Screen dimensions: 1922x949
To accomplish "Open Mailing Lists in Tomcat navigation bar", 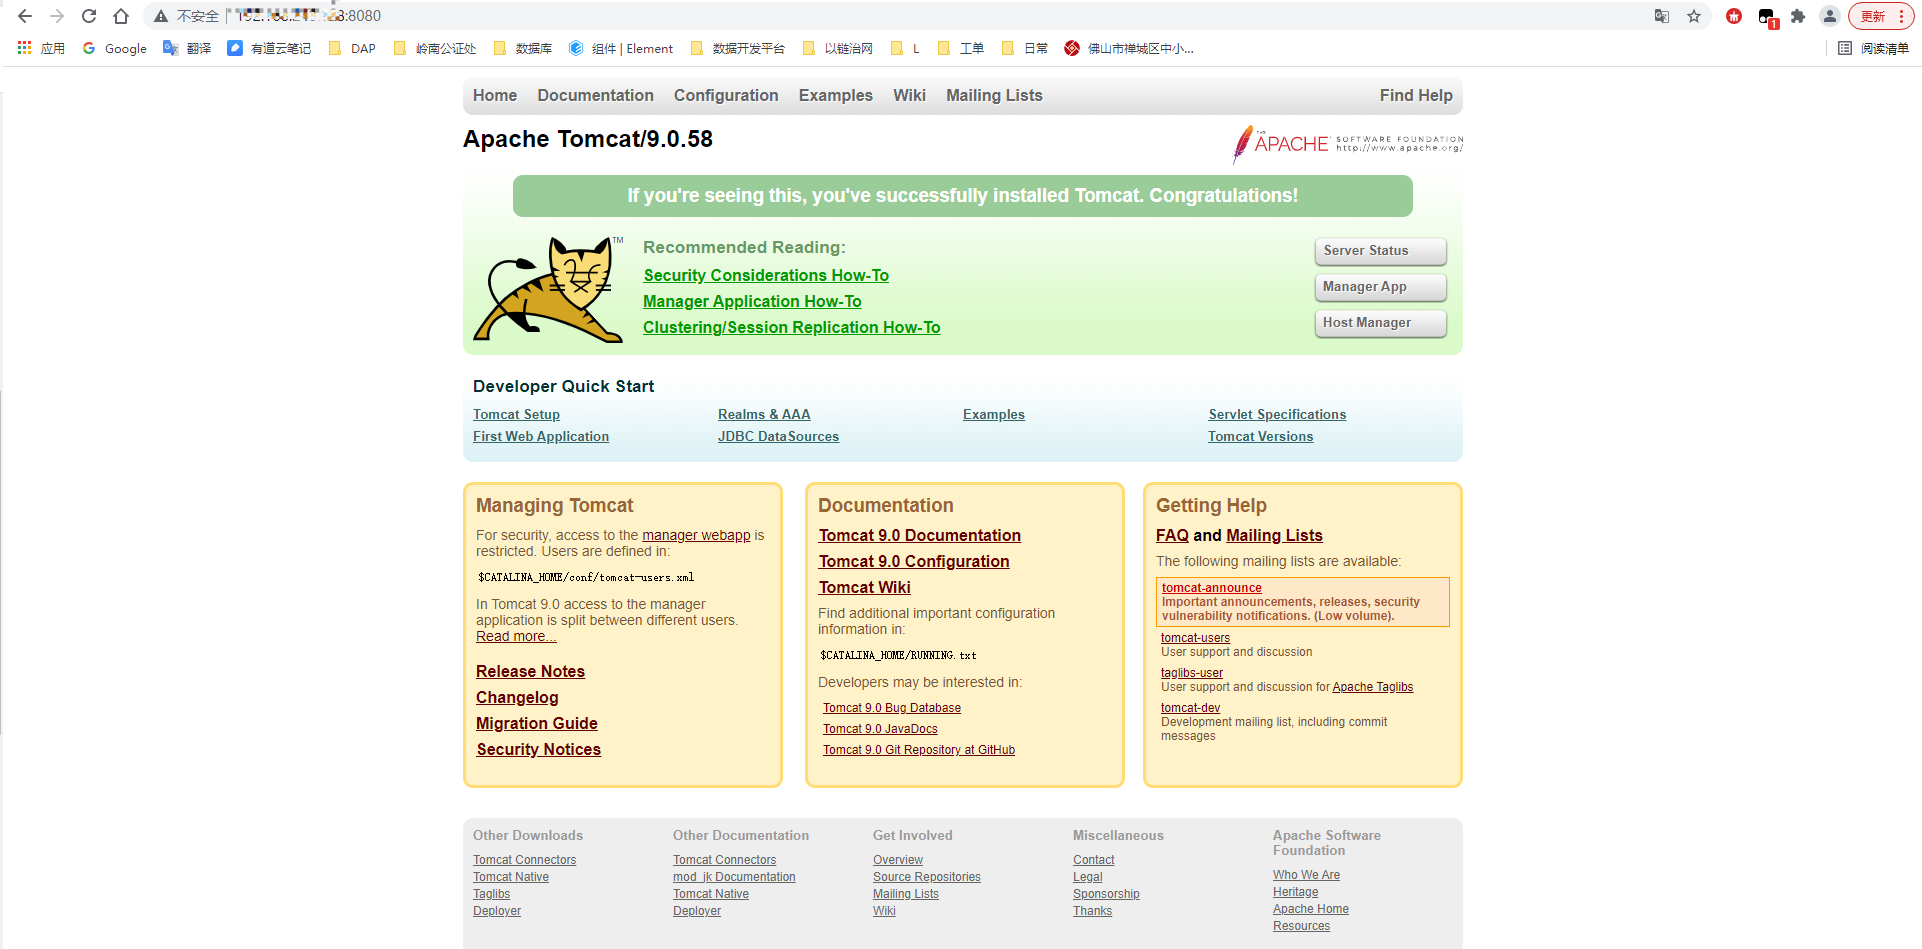I will coord(994,96).
